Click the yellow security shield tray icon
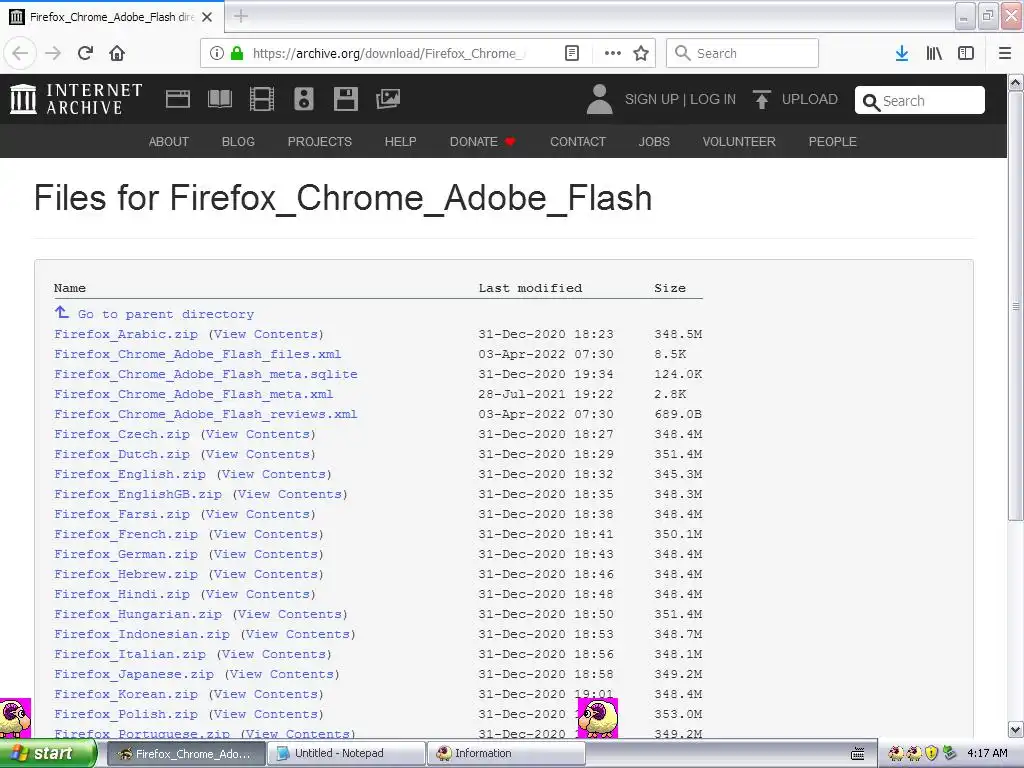The height and width of the screenshot is (768, 1024). (x=931, y=753)
